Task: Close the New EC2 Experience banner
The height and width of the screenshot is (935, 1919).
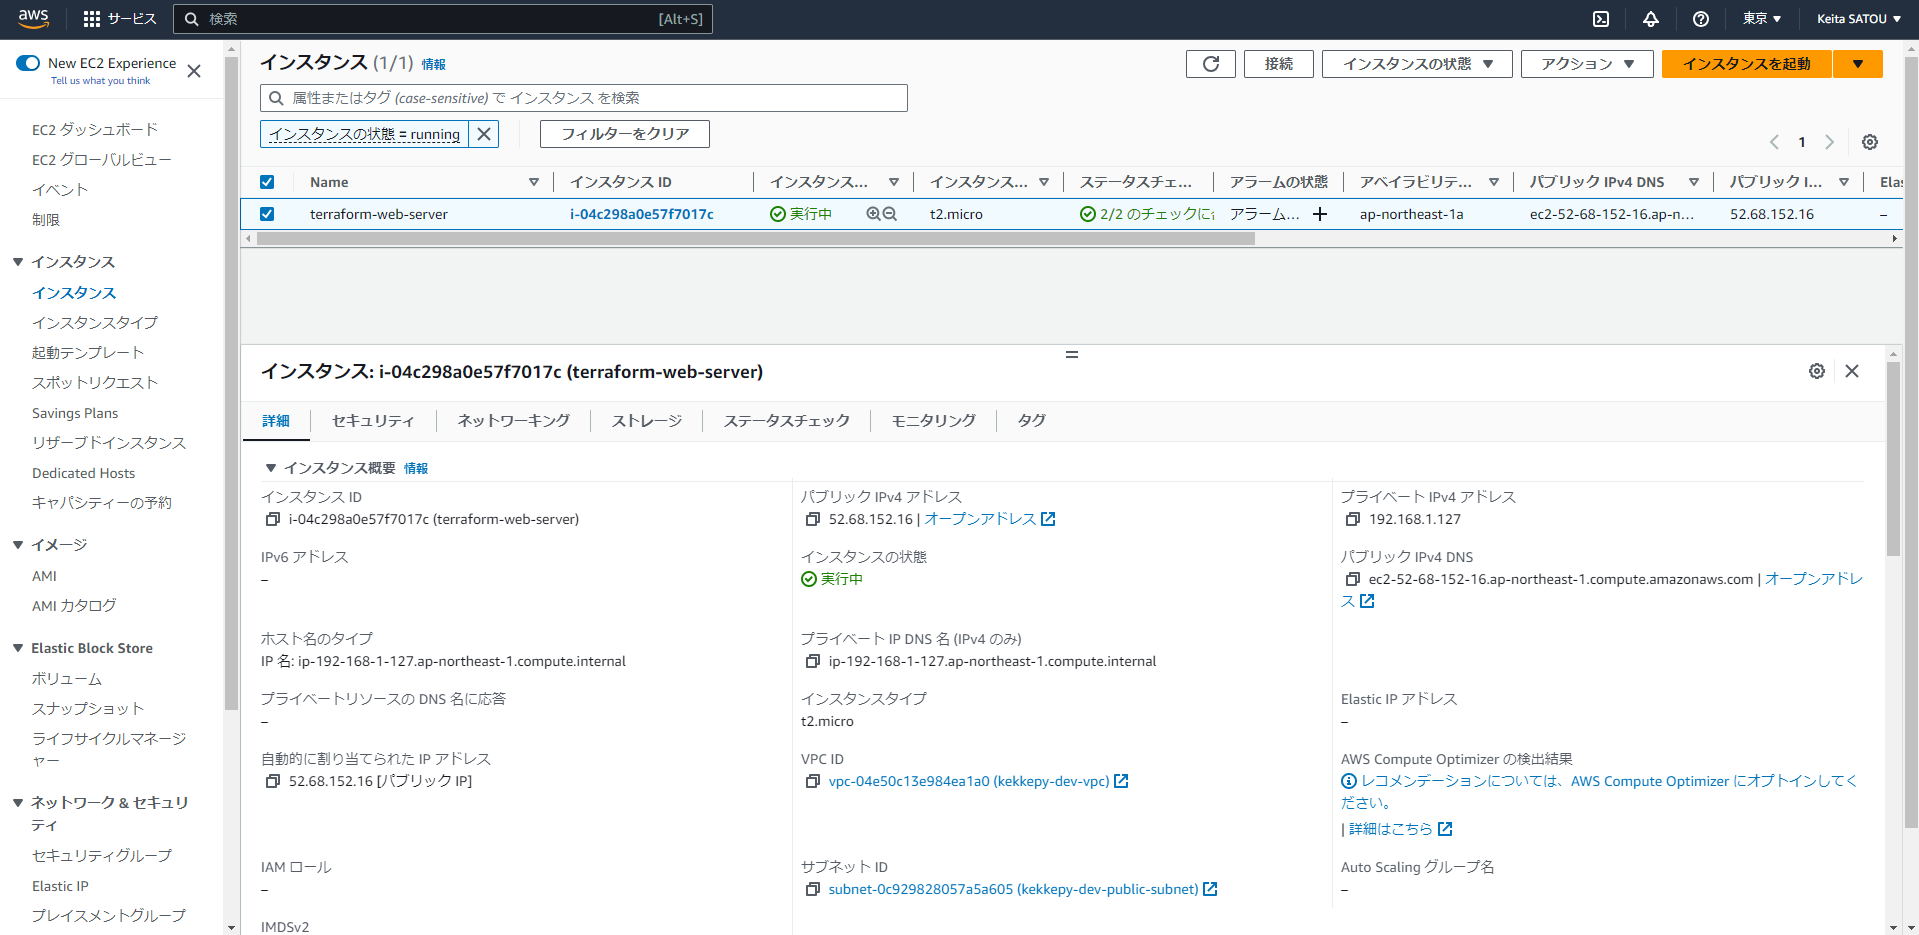Action: pyautogui.click(x=194, y=71)
